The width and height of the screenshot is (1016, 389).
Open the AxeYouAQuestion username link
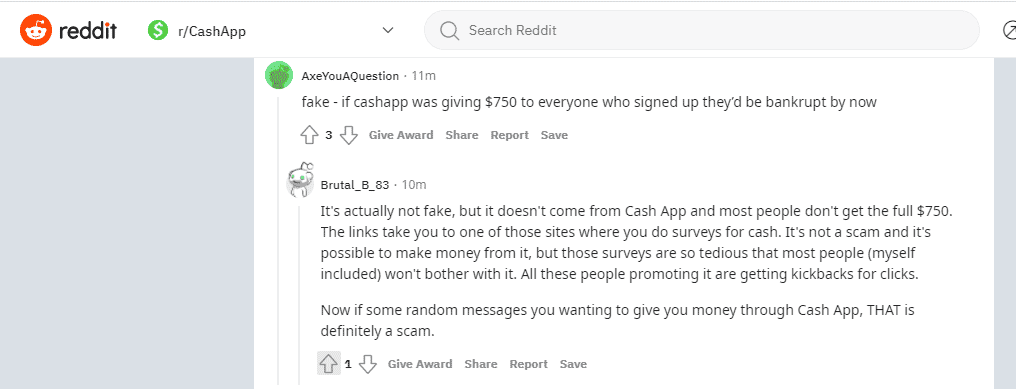point(351,76)
